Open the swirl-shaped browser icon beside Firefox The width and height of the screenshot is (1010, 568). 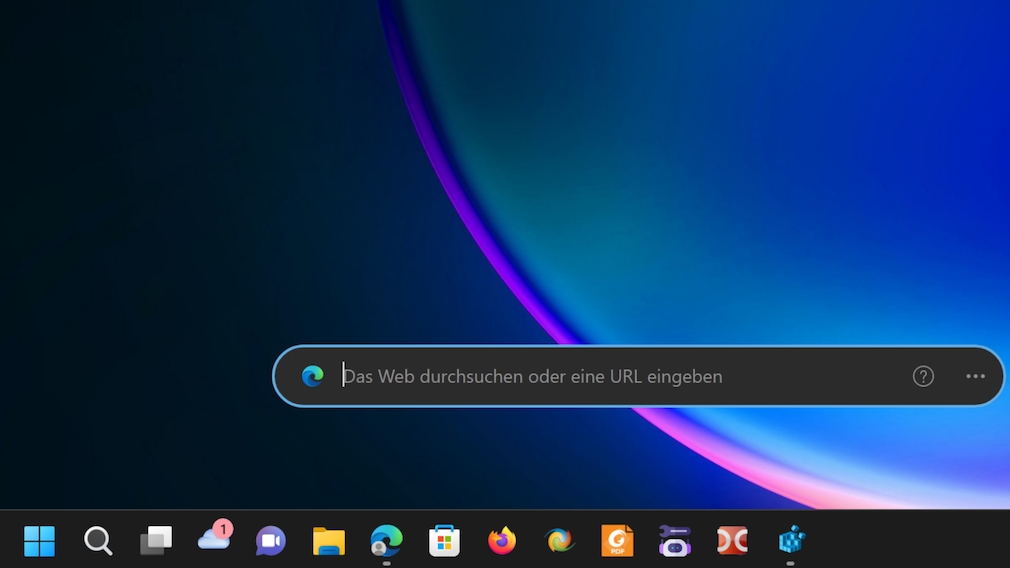tap(559, 541)
